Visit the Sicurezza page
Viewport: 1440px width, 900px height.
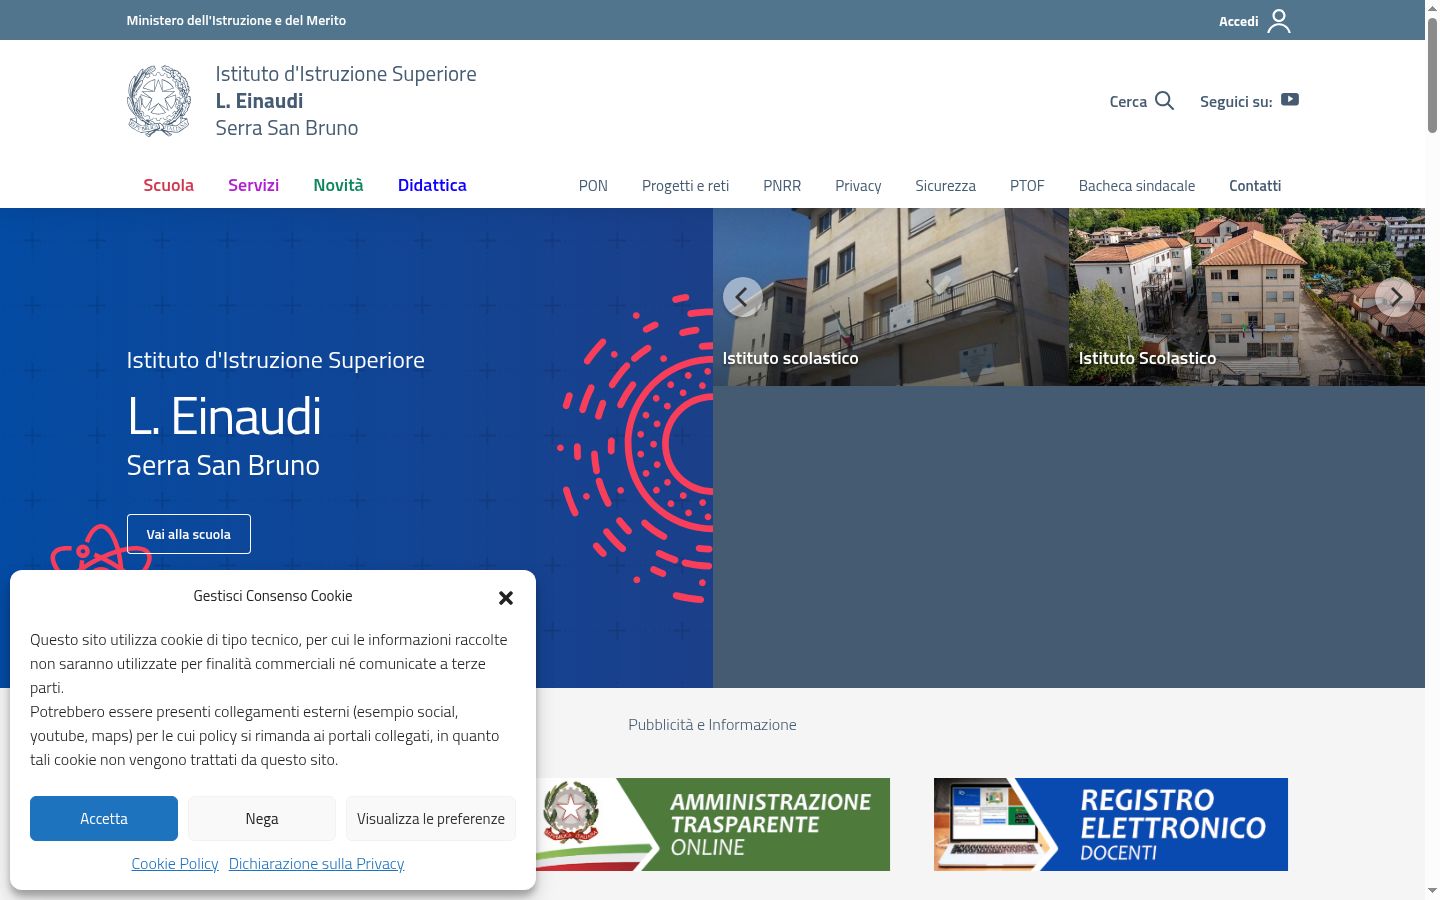coord(945,186)
